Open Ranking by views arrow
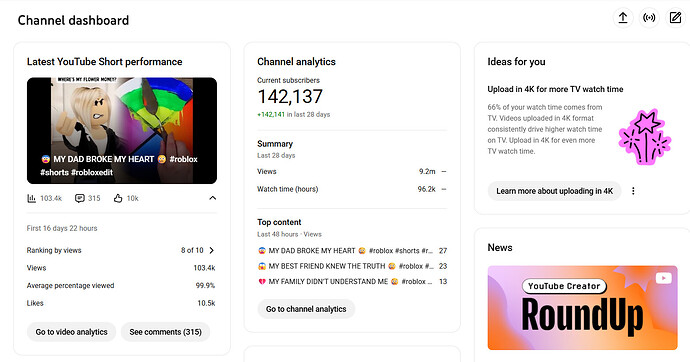Image resolution: width=690 pixels, height=362 pixels. [212, 250]
